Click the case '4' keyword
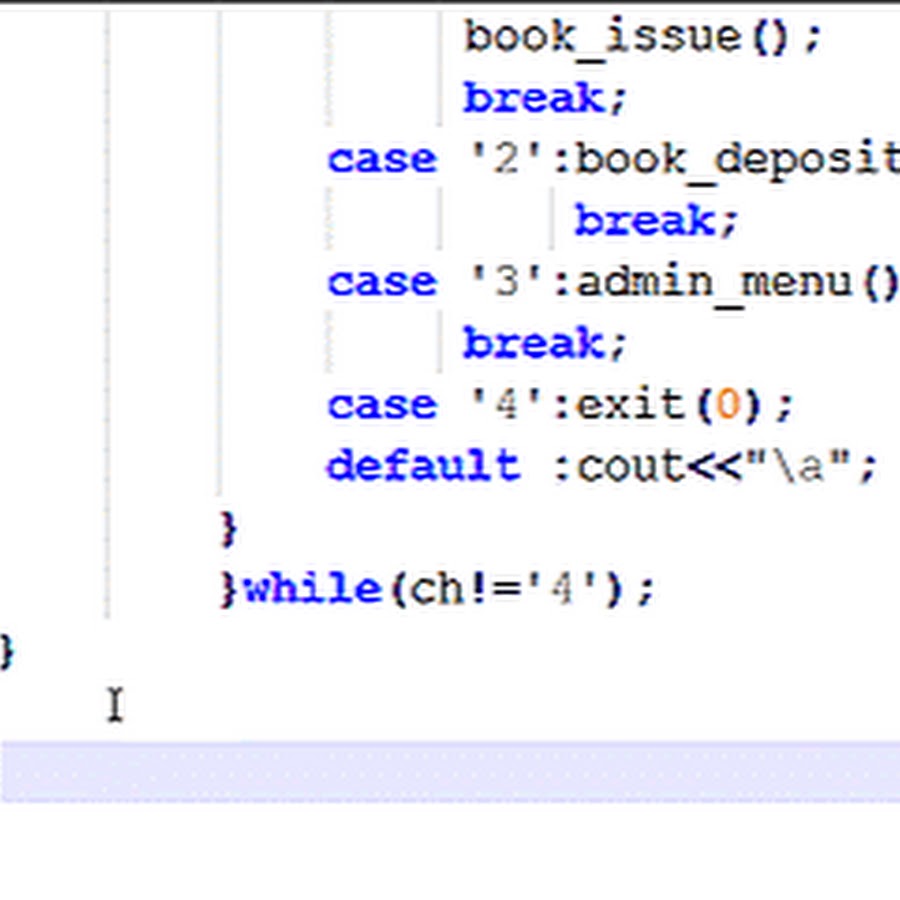This screenshot has height=900, width=900. tap(382, 405)
